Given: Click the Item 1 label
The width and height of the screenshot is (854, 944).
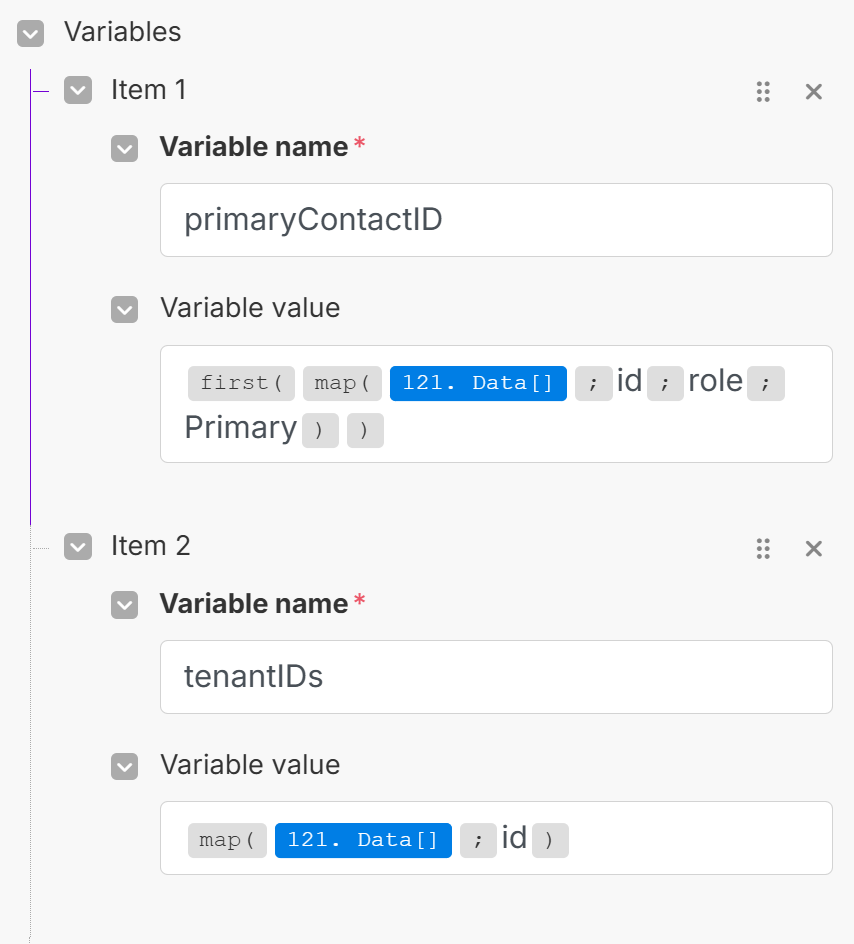Looking at the screenshot, I should [x=149, y=90].
